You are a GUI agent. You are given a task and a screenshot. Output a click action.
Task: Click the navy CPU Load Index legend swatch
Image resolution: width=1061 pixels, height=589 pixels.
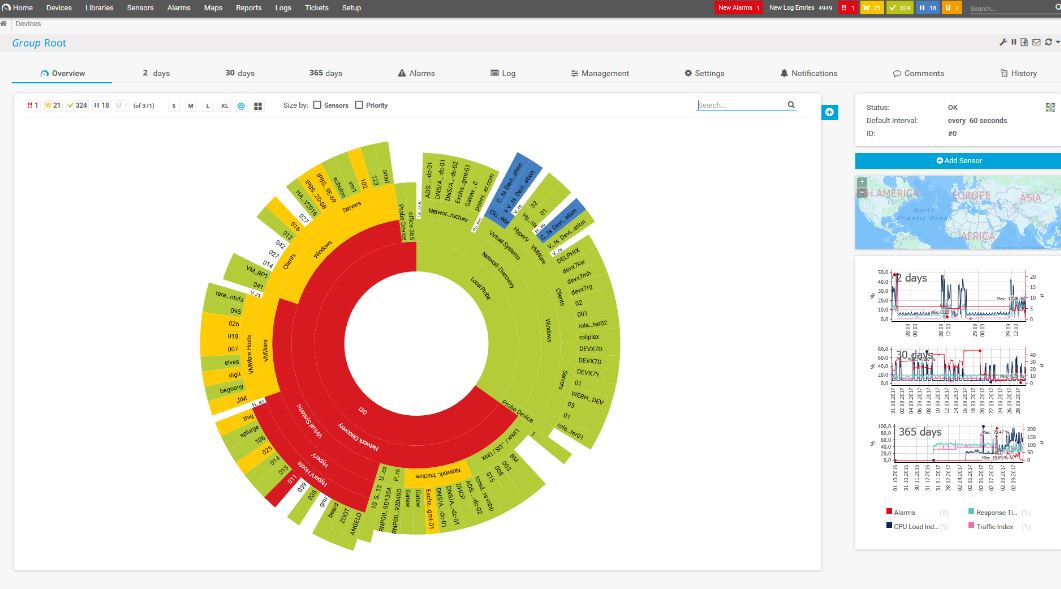(889, 525)
